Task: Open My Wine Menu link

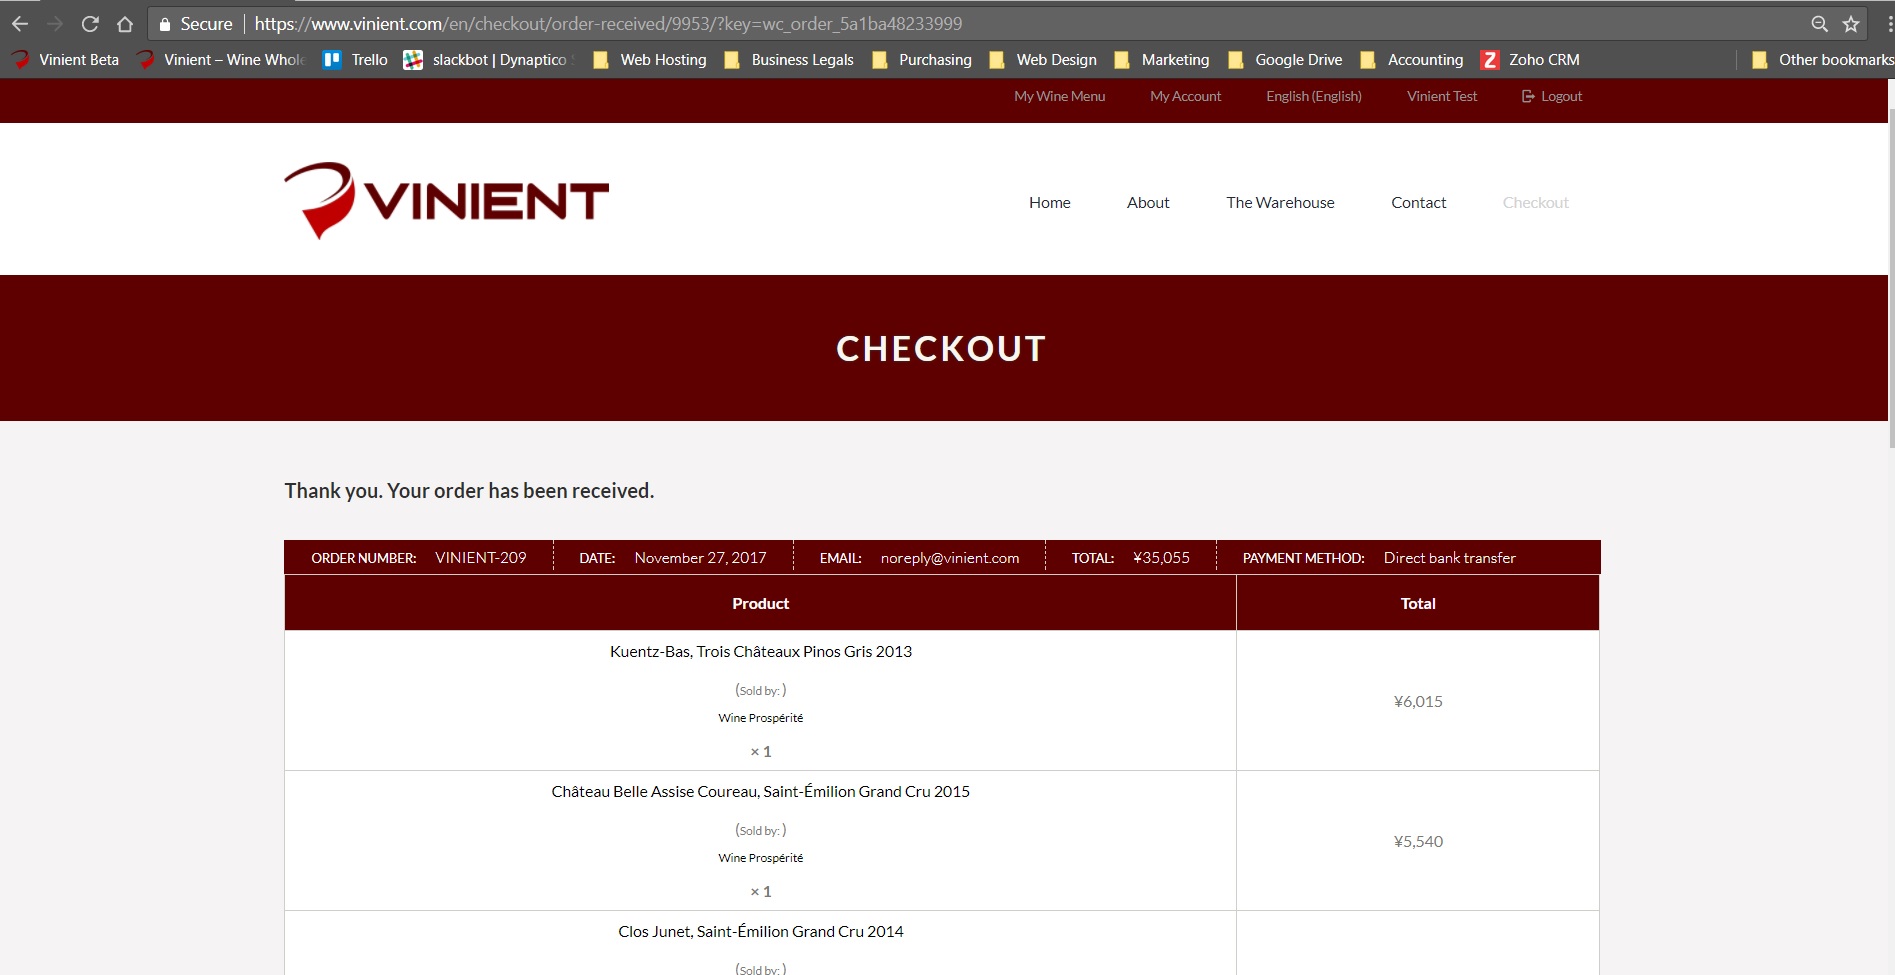Action: (1059, 96)
